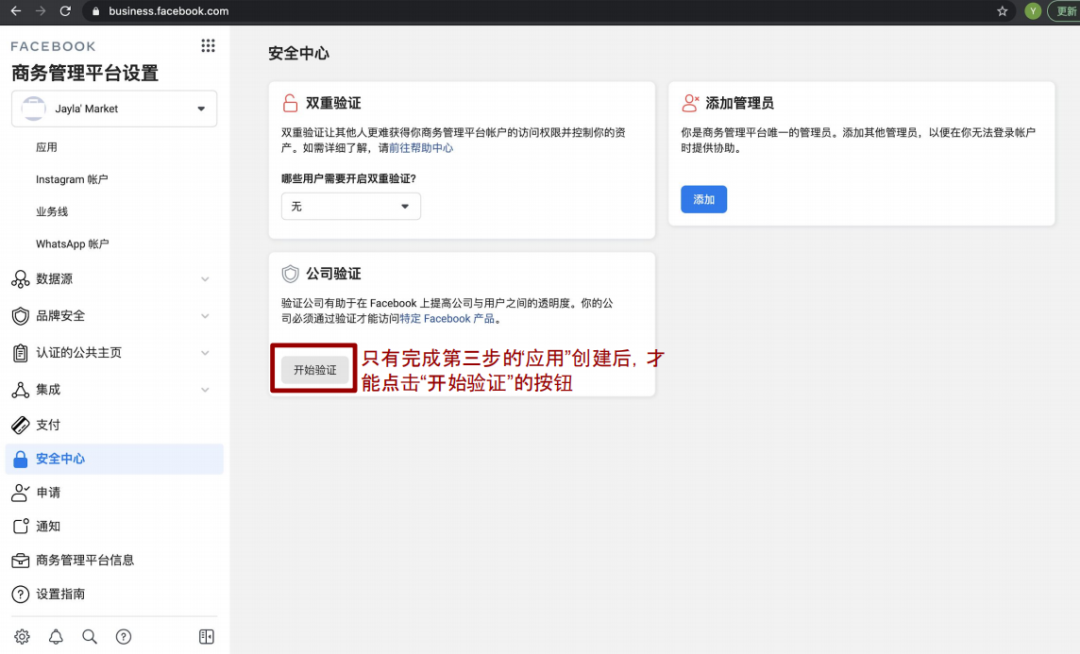Screen dimensions: 1080x654
Task: Open the apps grid icon near FACEBOOK logo
Action: 207,45
